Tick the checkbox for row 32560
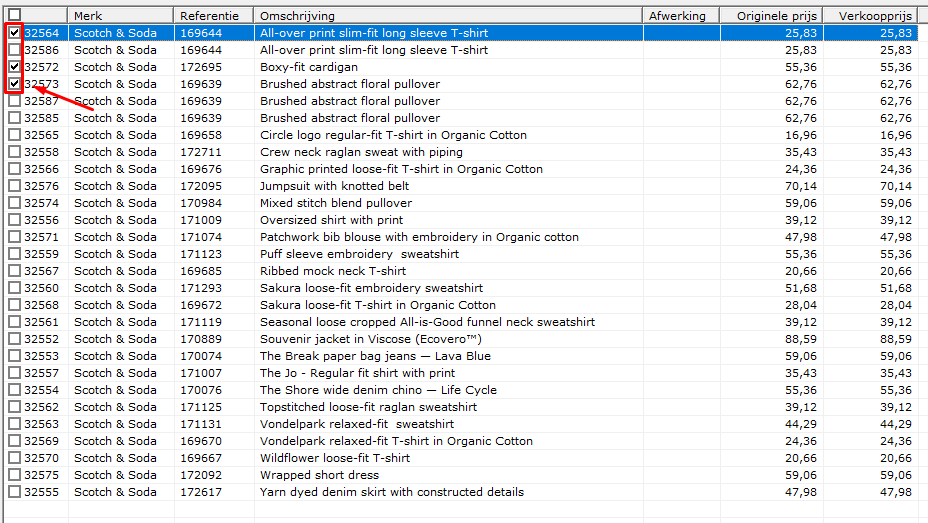The height and width of the screenshot is (523, 928). pos(15,288)
